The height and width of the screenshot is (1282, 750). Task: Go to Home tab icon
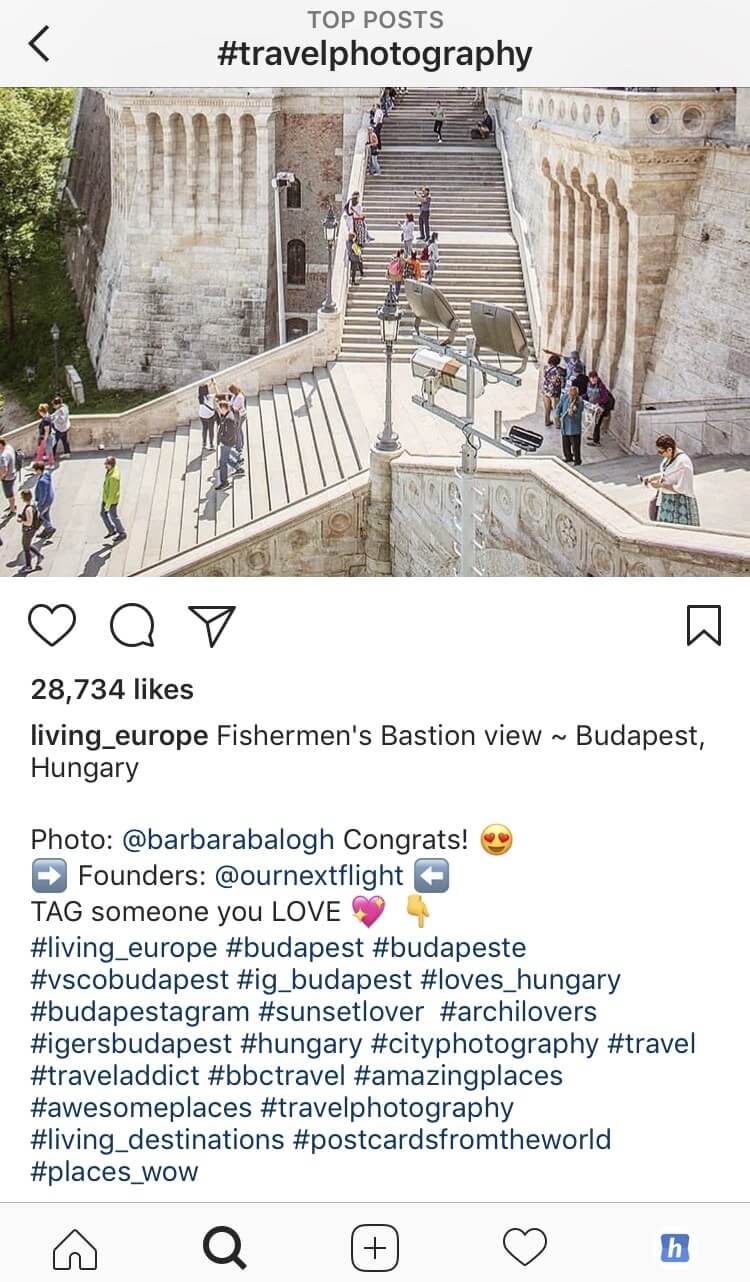point(75,1248)
